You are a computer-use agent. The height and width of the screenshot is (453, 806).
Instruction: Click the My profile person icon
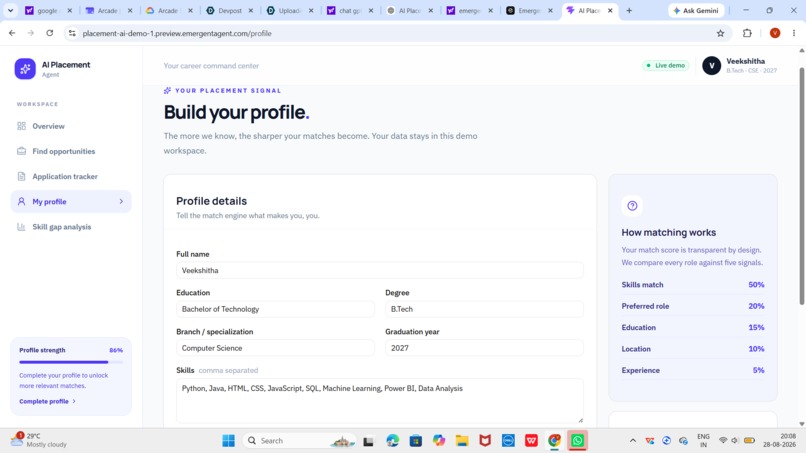(22, 202)
